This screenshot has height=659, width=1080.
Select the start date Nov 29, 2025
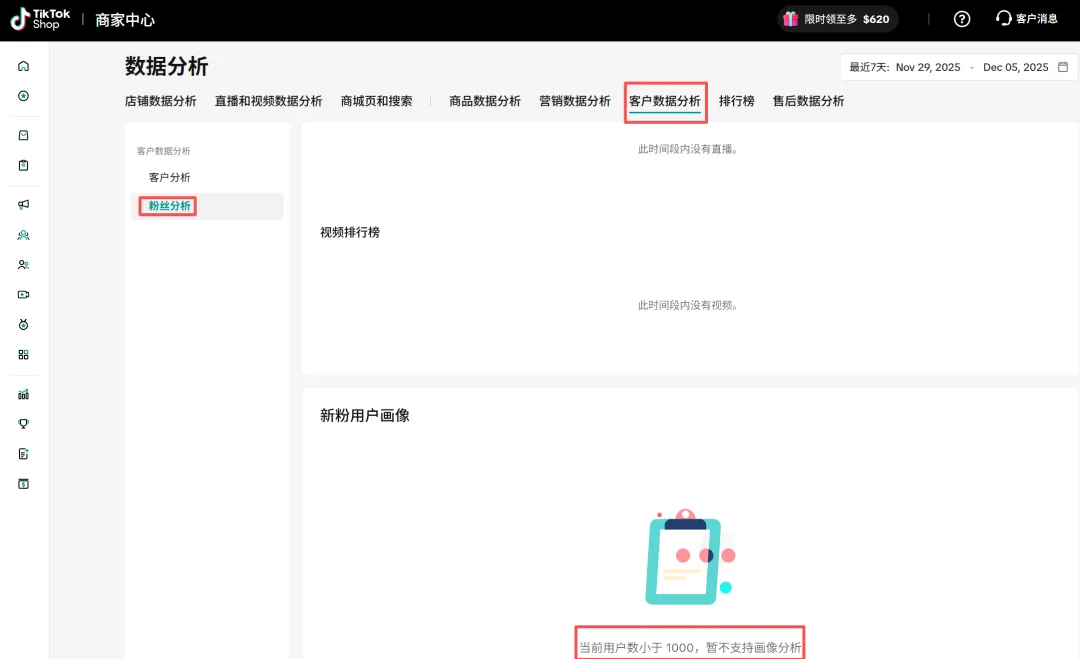(928, 67)
